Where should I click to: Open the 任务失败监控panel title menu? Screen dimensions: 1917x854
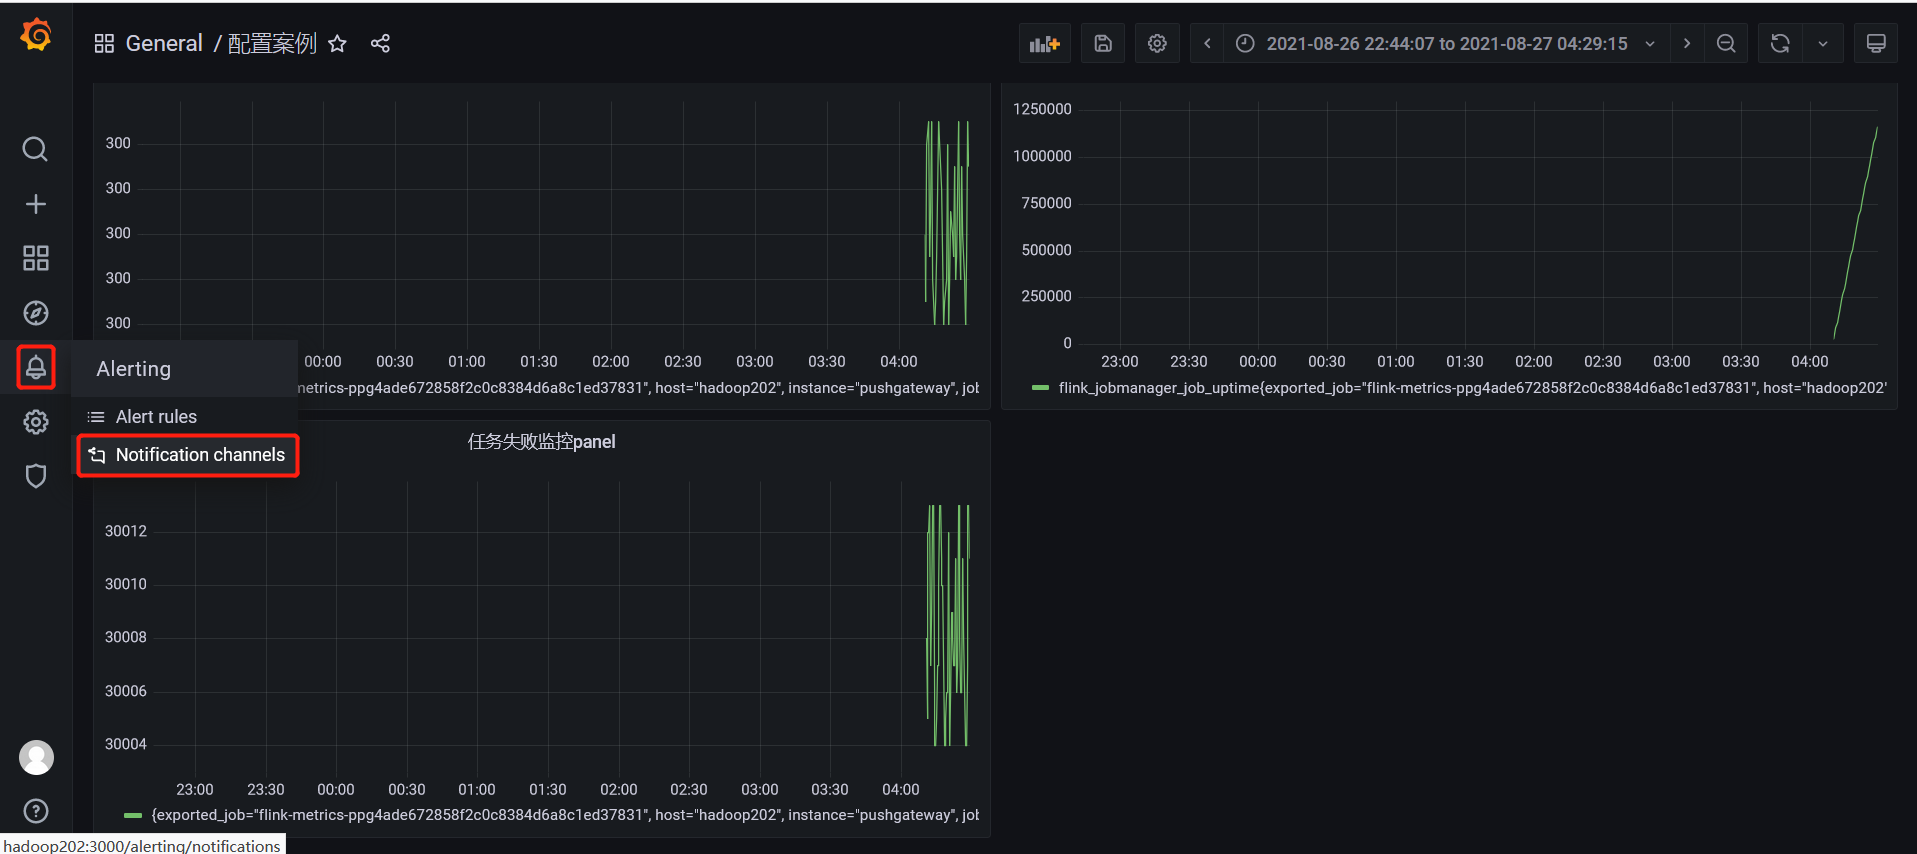click(x=541, y=442)
